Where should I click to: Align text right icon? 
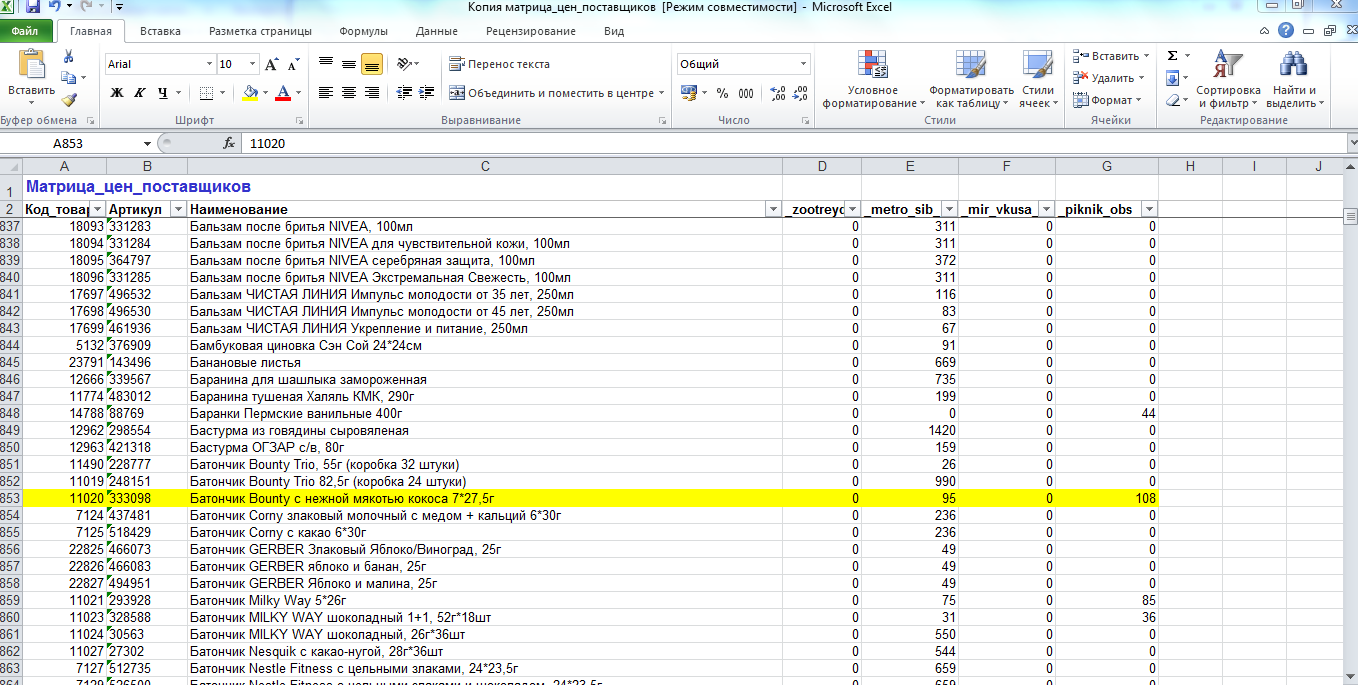pyautogui.click(x=372, y=93)
